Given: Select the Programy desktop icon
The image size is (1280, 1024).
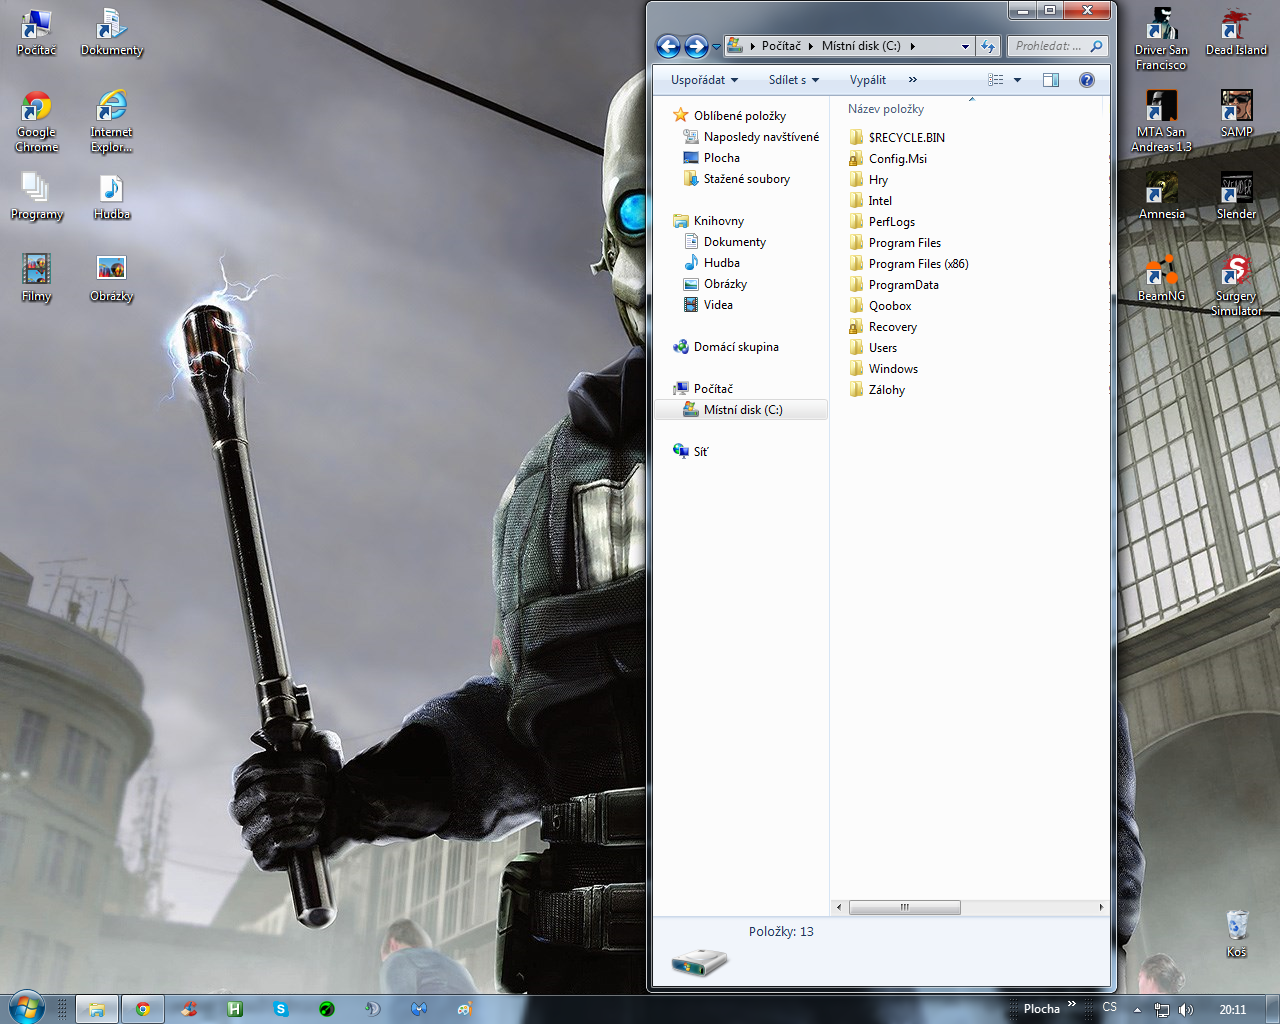Looking at the screenshot, I should coord(37,196).
